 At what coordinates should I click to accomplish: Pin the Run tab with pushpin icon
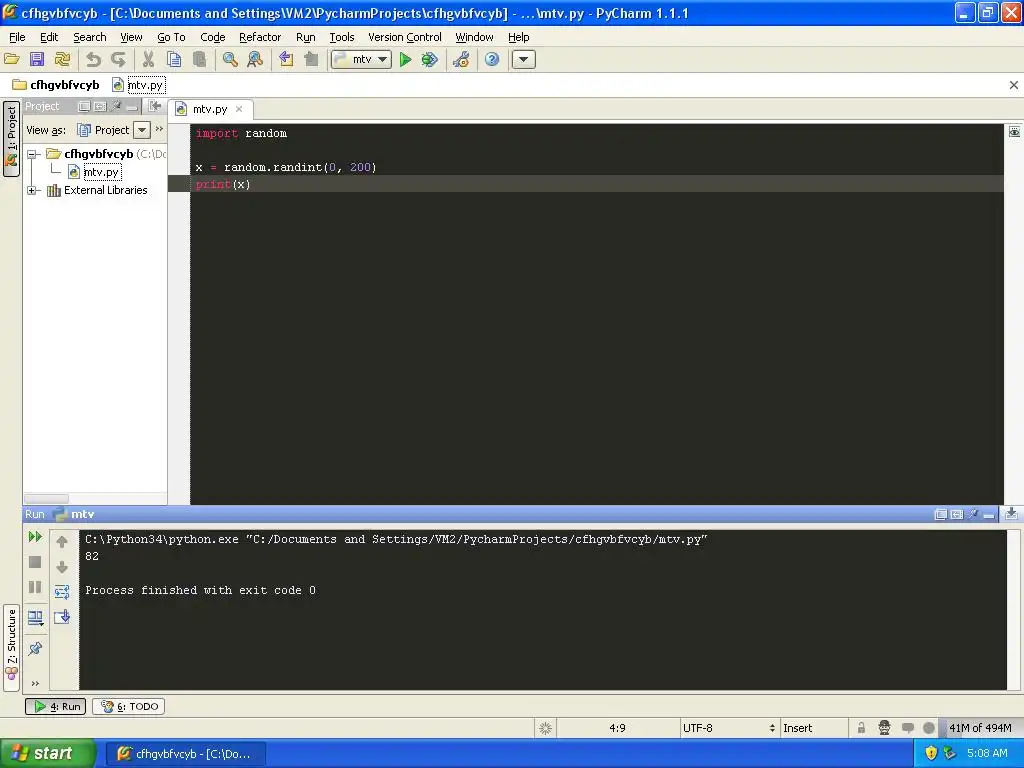pos(35,648)
